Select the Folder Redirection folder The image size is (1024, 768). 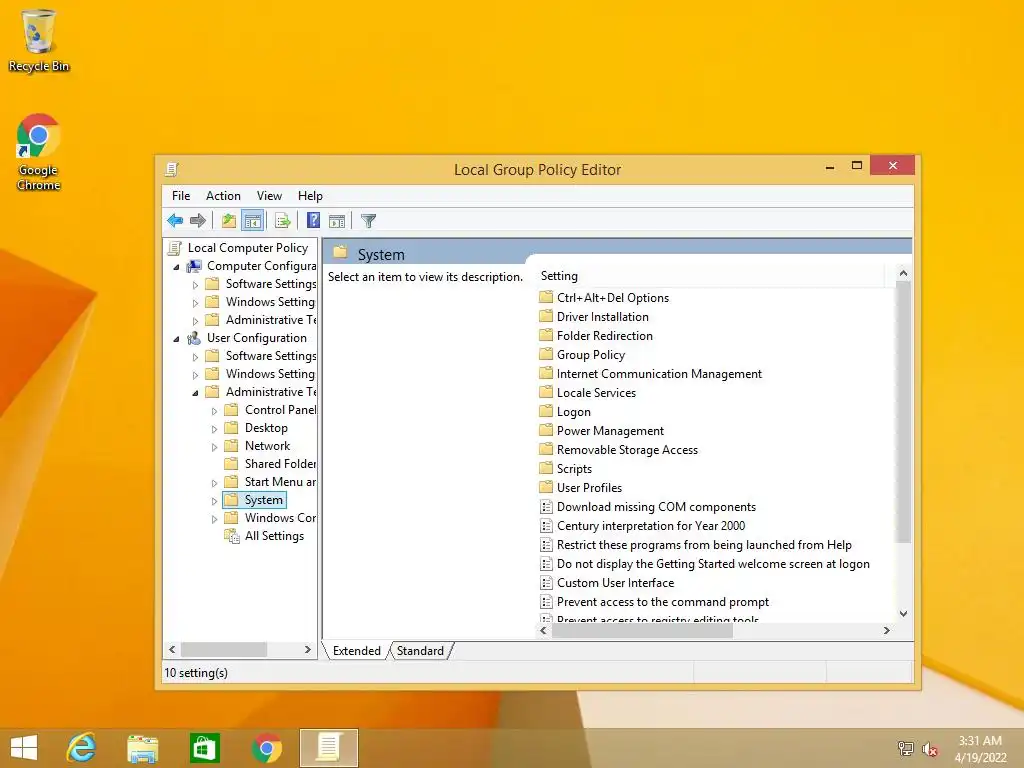596,336
